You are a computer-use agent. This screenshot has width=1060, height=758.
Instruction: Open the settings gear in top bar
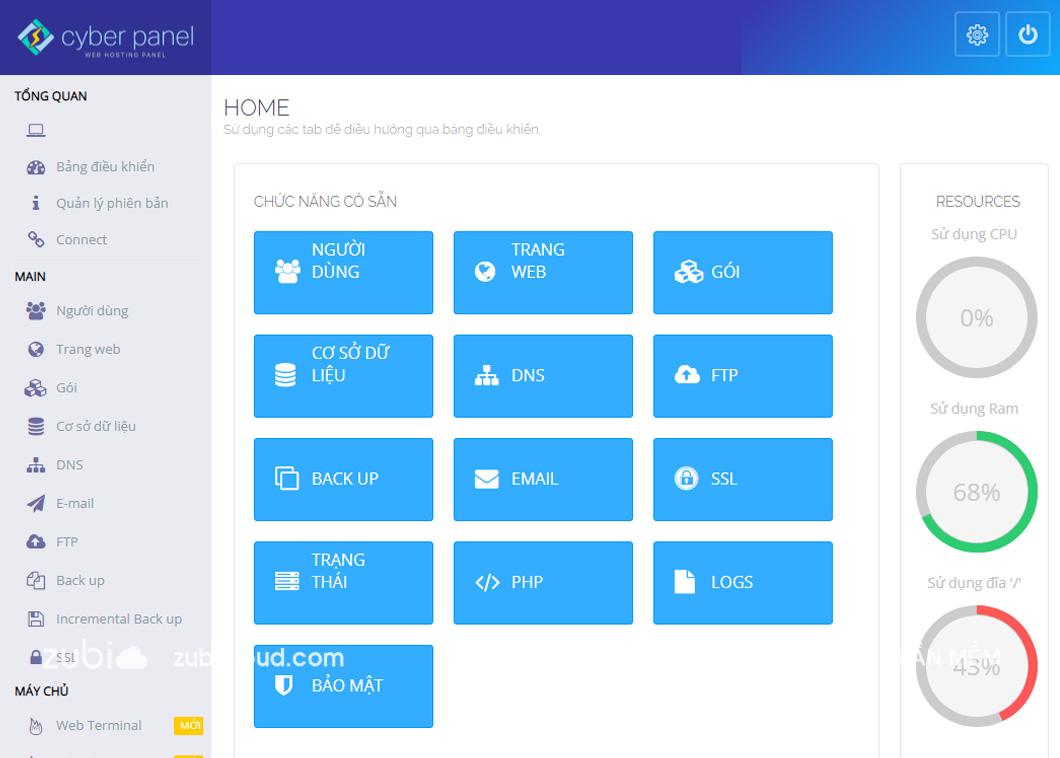[x=977, y=33]
